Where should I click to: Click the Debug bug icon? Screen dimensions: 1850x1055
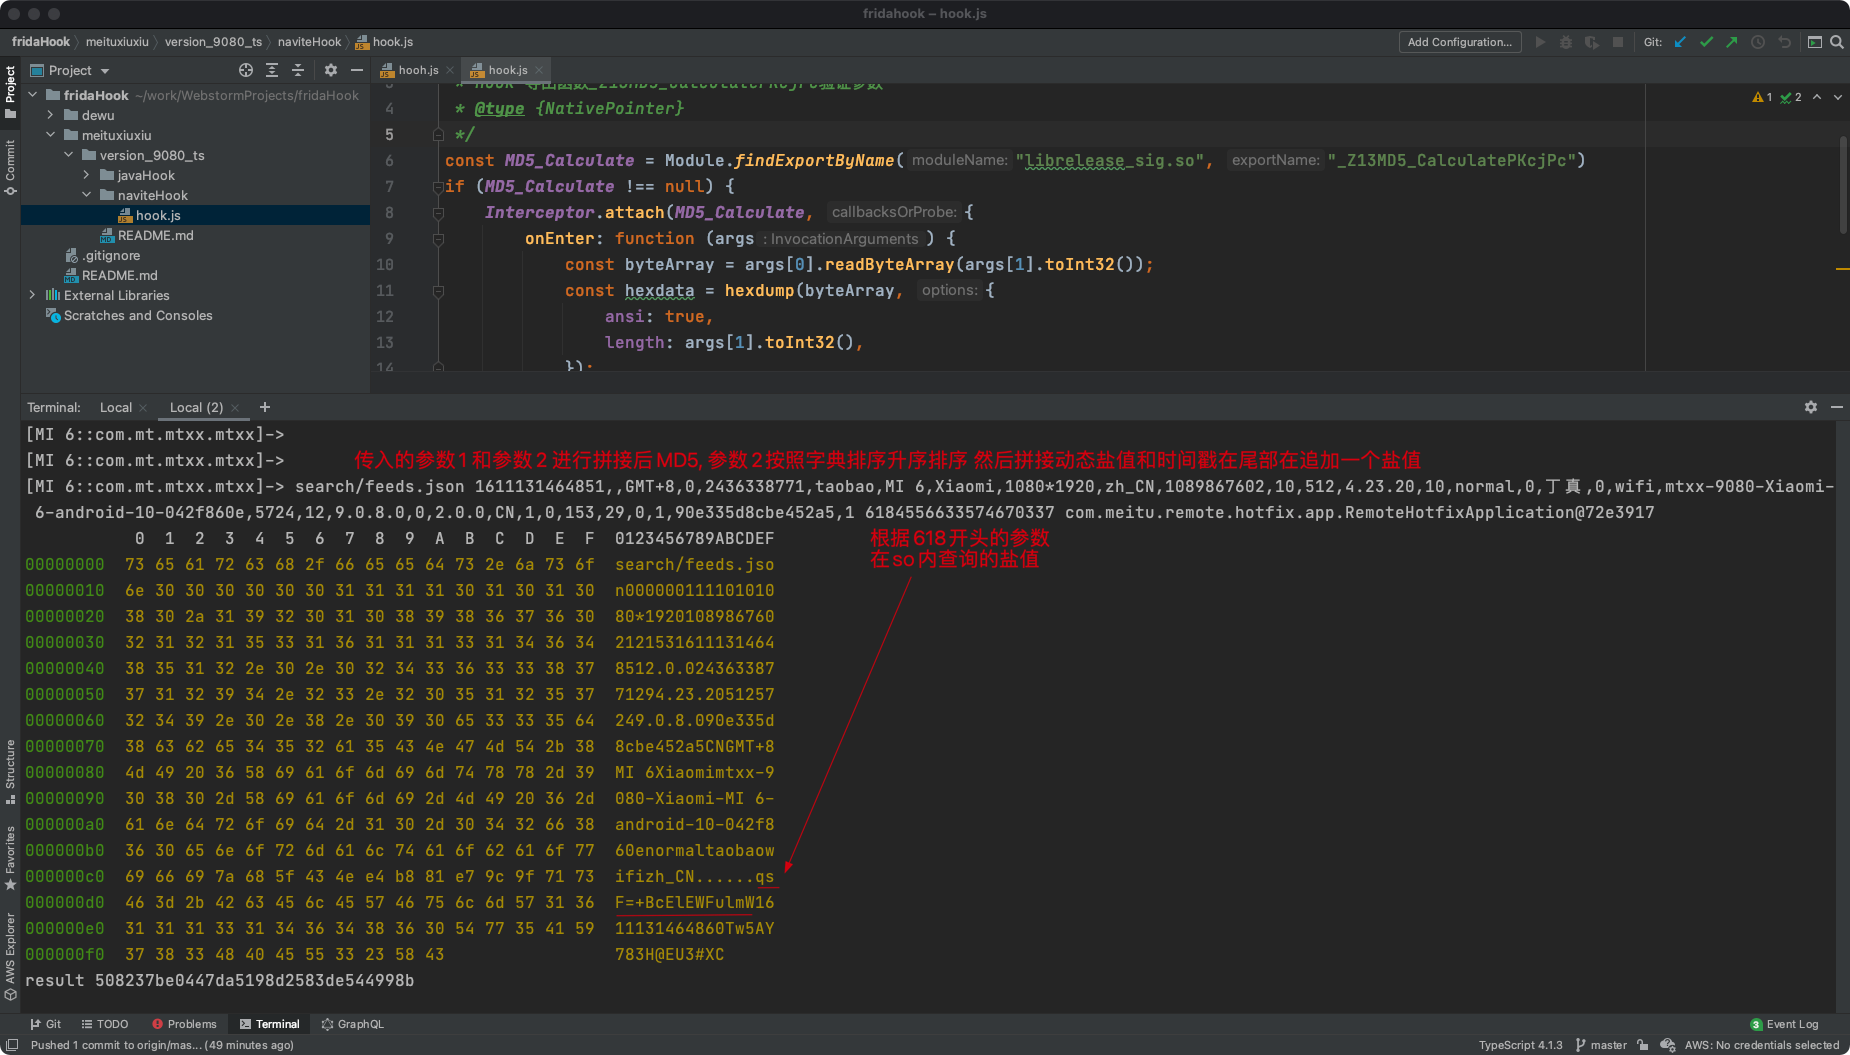click(1566, 42)
